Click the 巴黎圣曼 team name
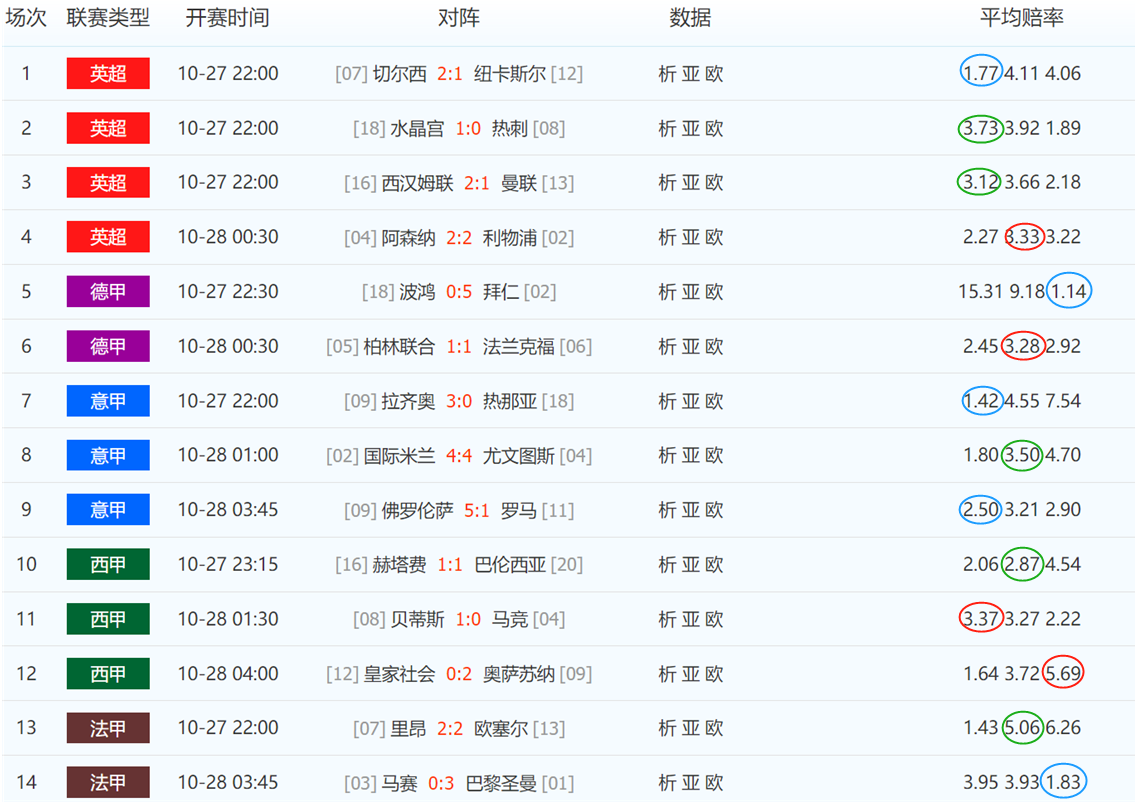The image size is (1135, 806). click(x=501, y=783)
